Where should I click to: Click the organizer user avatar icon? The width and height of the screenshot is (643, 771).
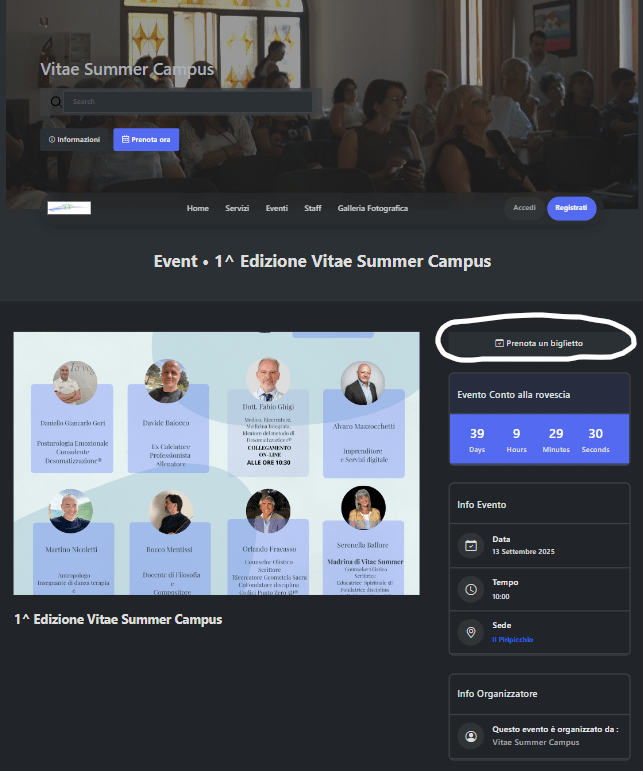(x=471, y=736)
